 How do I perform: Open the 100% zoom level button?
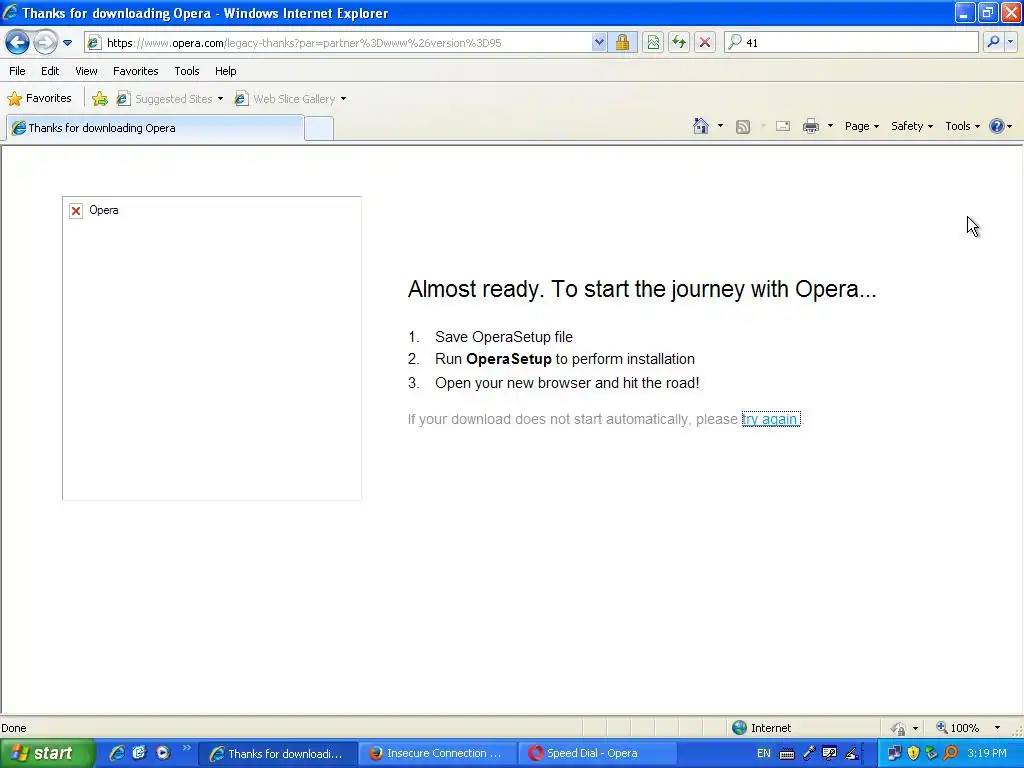coord(957,728)
